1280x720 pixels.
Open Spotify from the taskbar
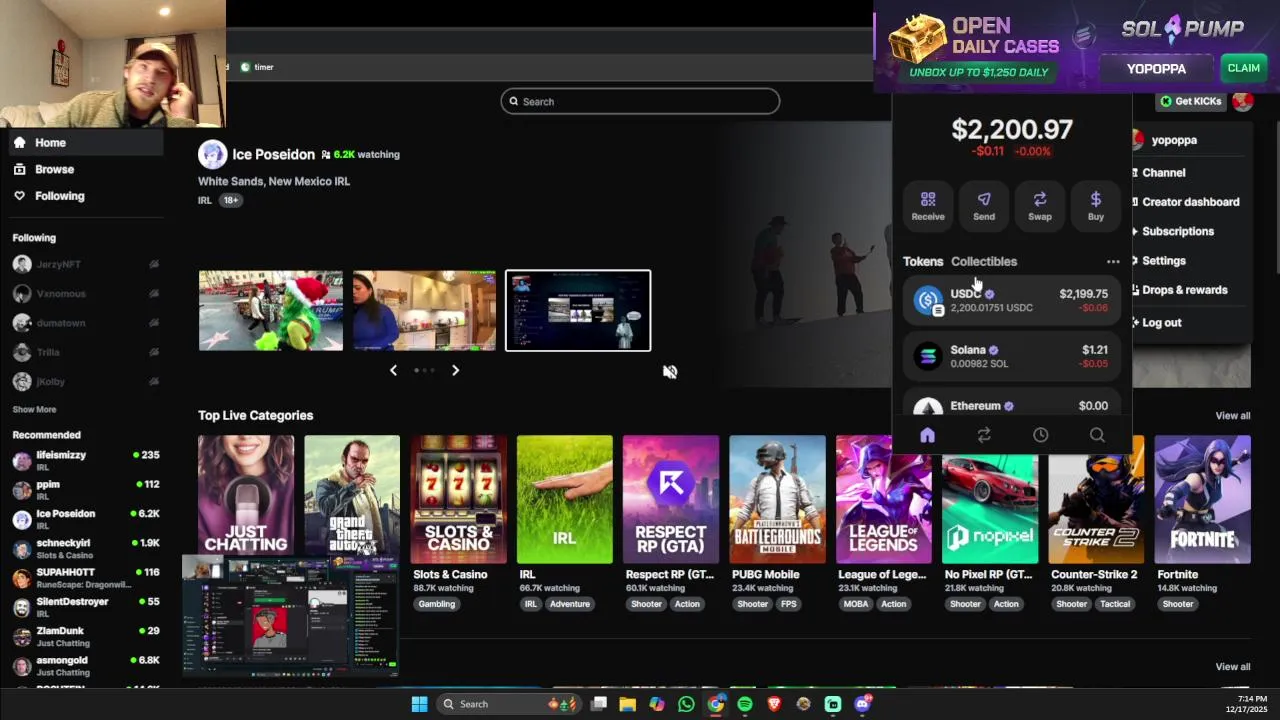tap(745, 704)
